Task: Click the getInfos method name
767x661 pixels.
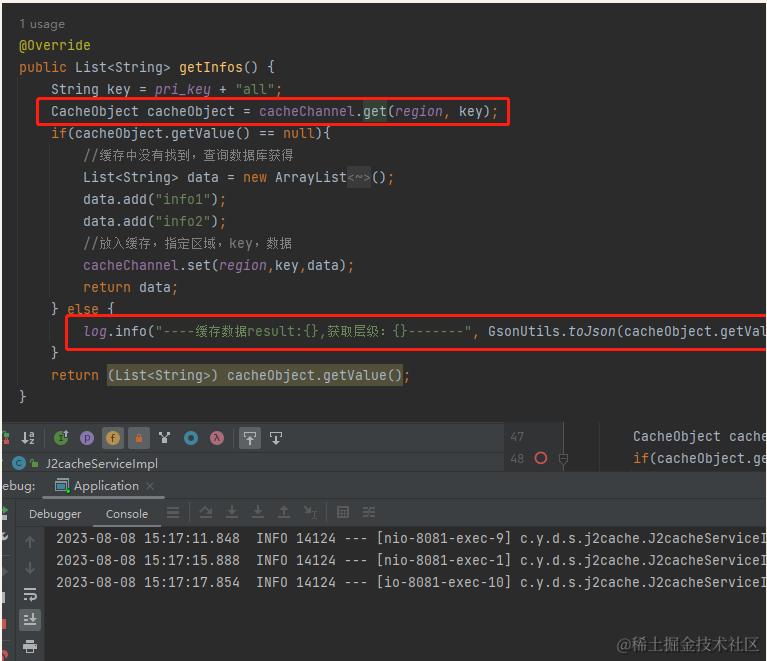Action: pyautogui.click(x=211, y=67)
